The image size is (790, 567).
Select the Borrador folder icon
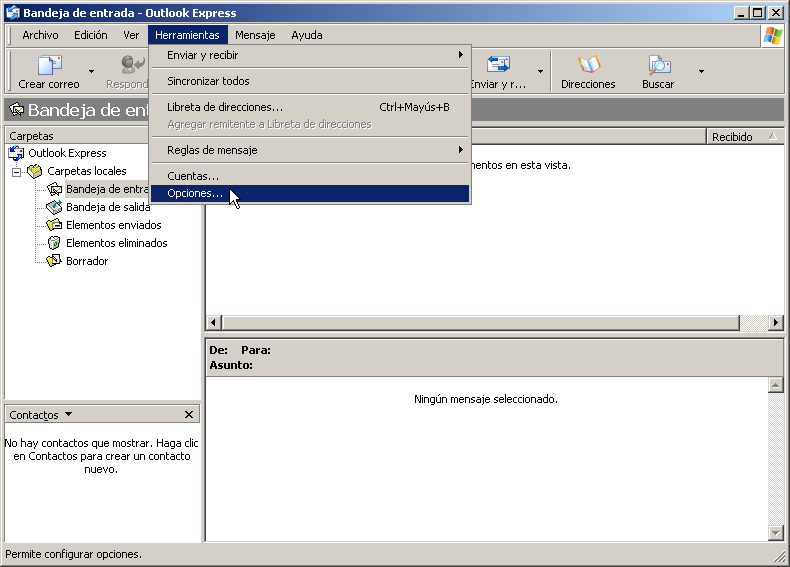pos(54,261)
